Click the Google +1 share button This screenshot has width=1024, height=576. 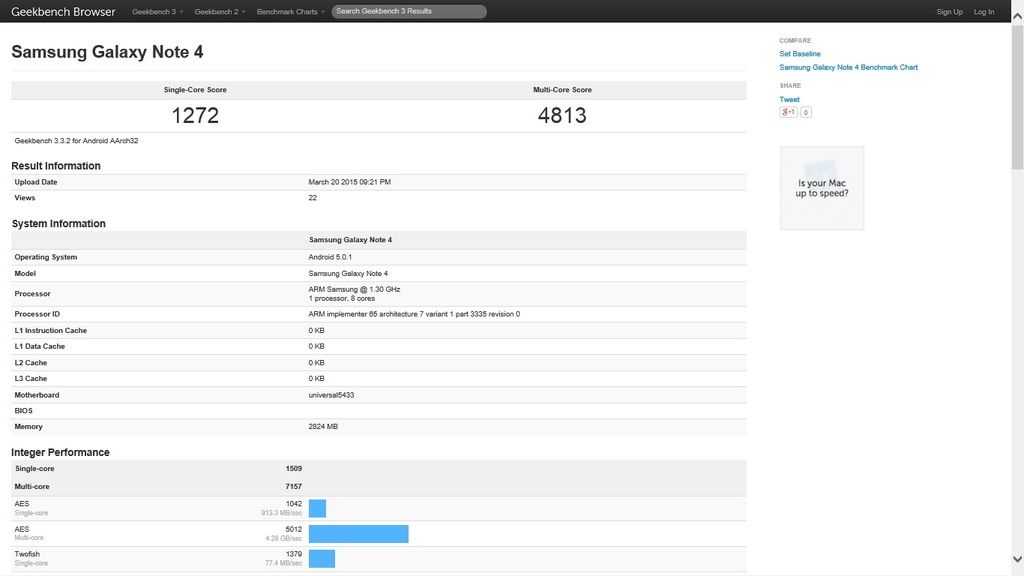pos(788,112)
